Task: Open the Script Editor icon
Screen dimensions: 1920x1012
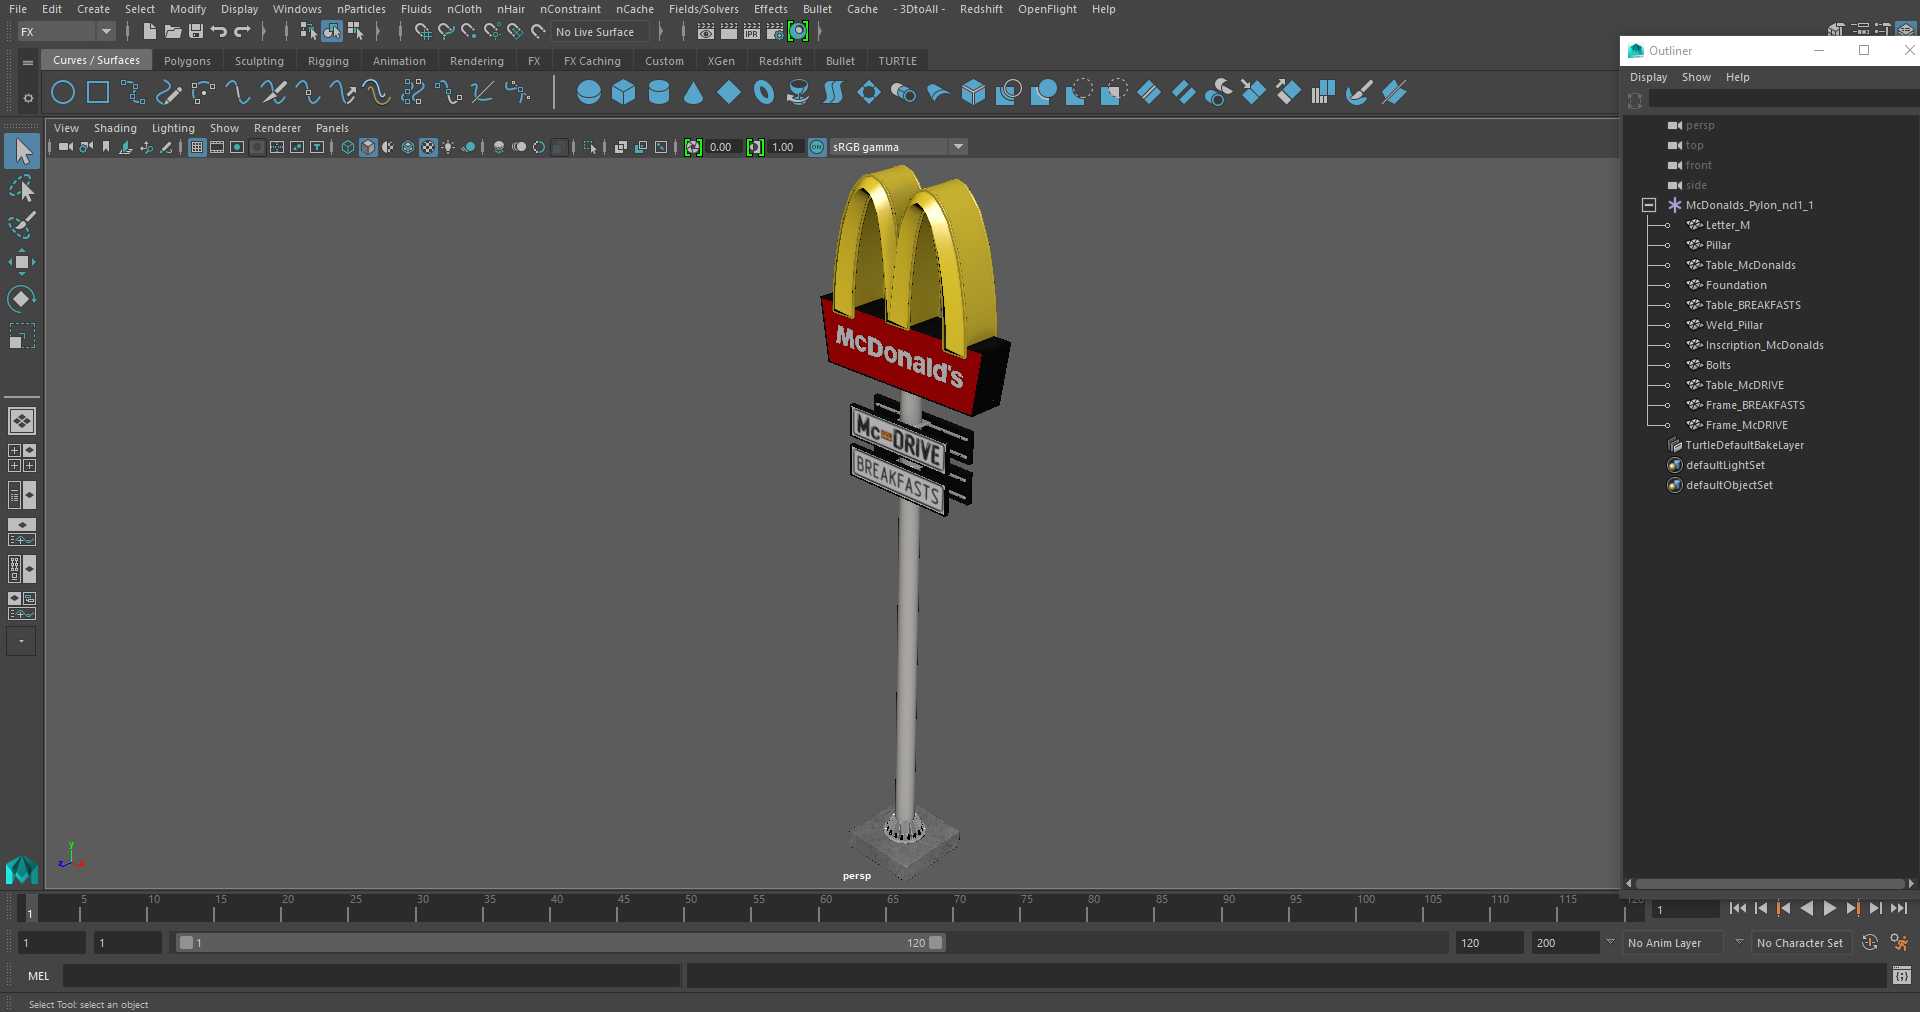Action: point(1902,975)
